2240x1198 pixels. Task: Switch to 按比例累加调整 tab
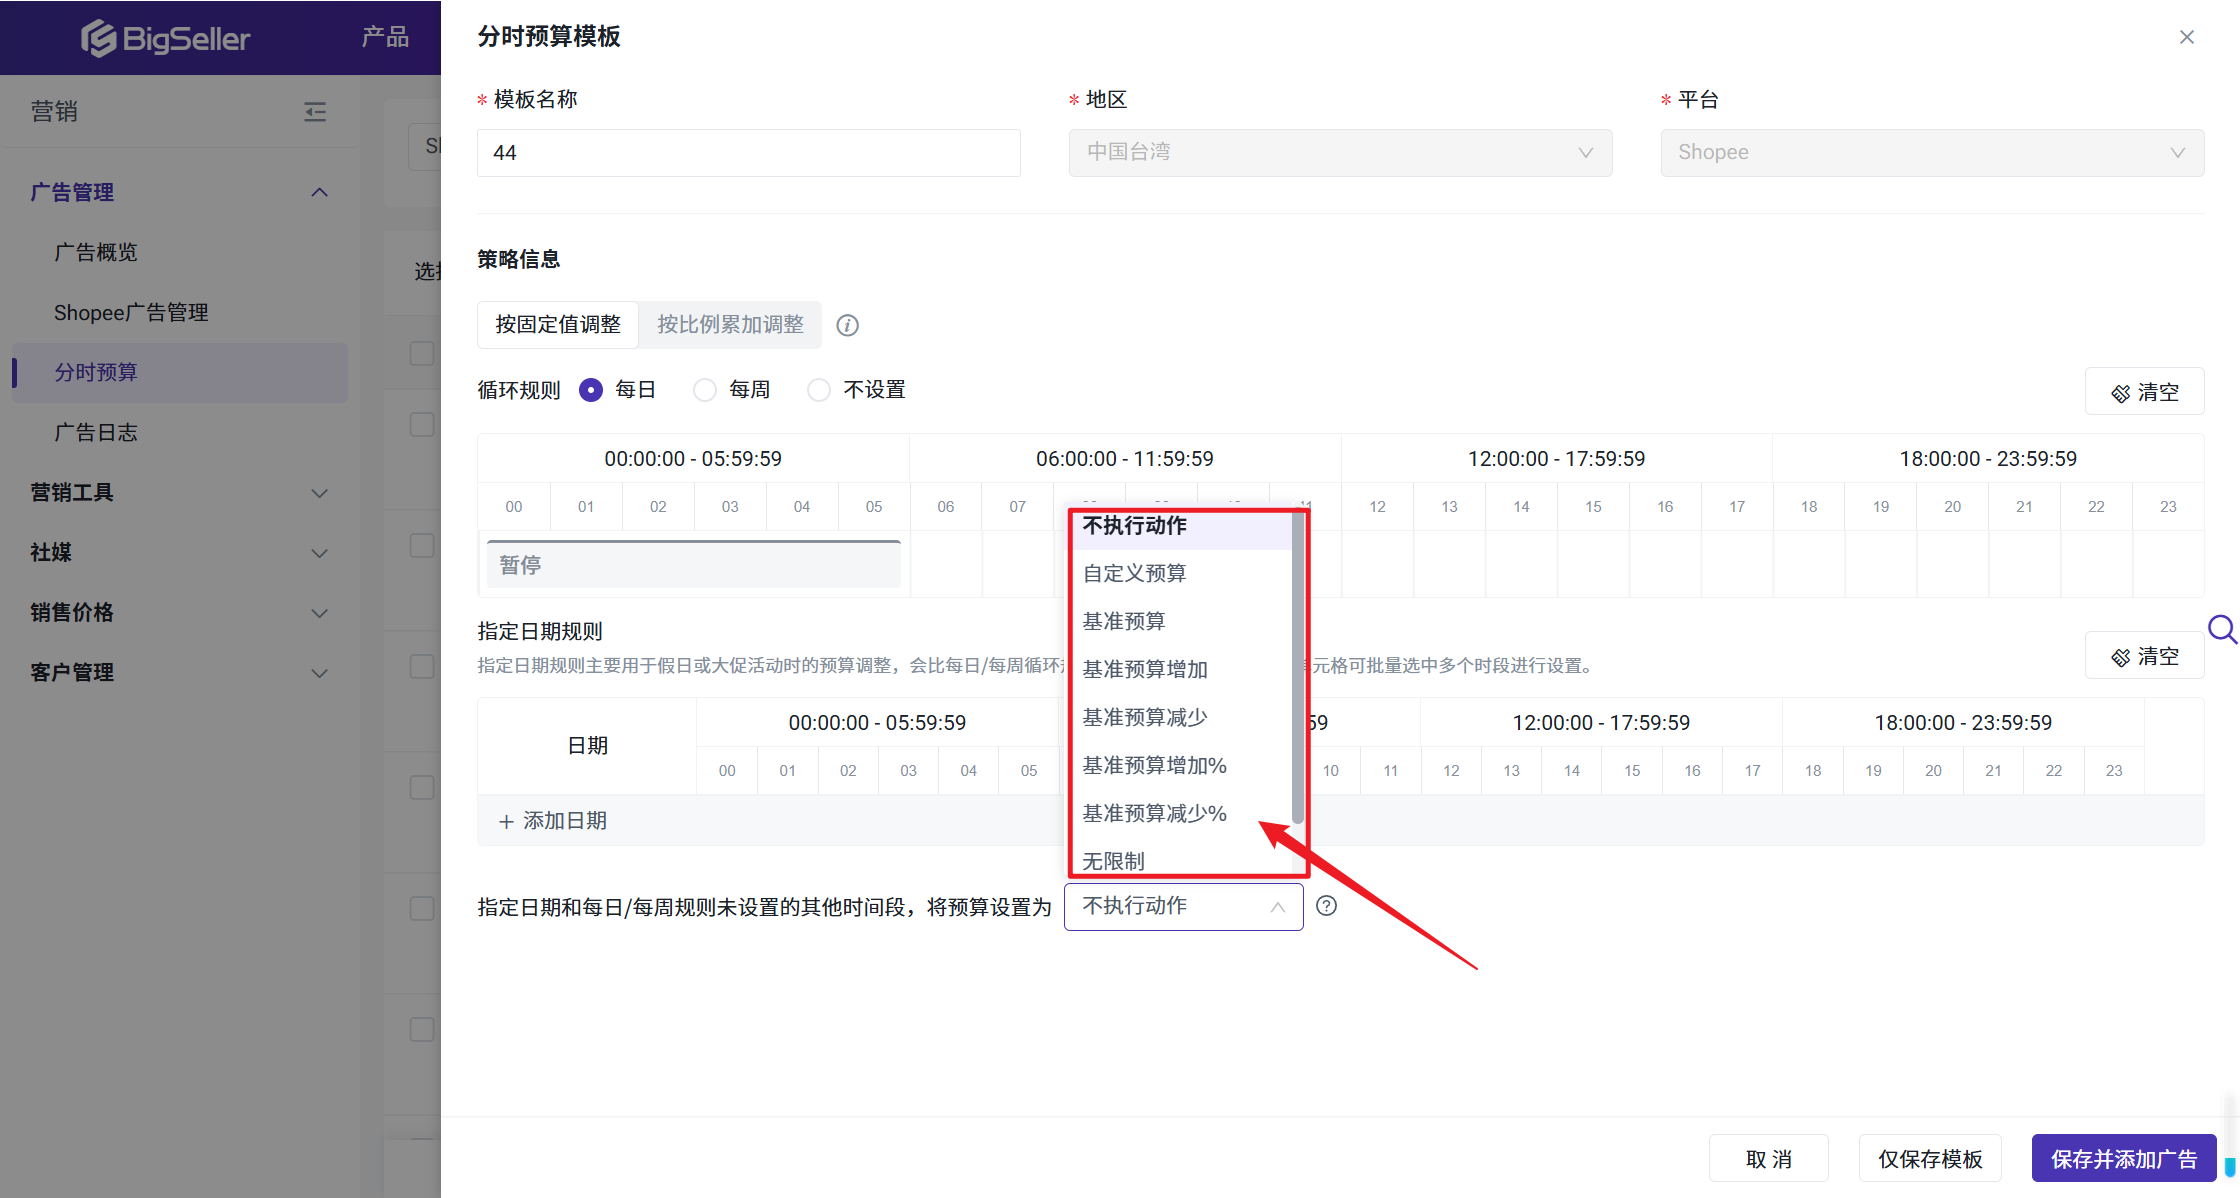[x=730, y=325]
